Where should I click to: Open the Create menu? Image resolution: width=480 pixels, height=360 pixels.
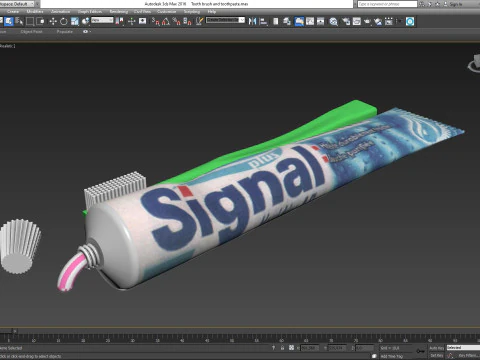click(13, 12)
